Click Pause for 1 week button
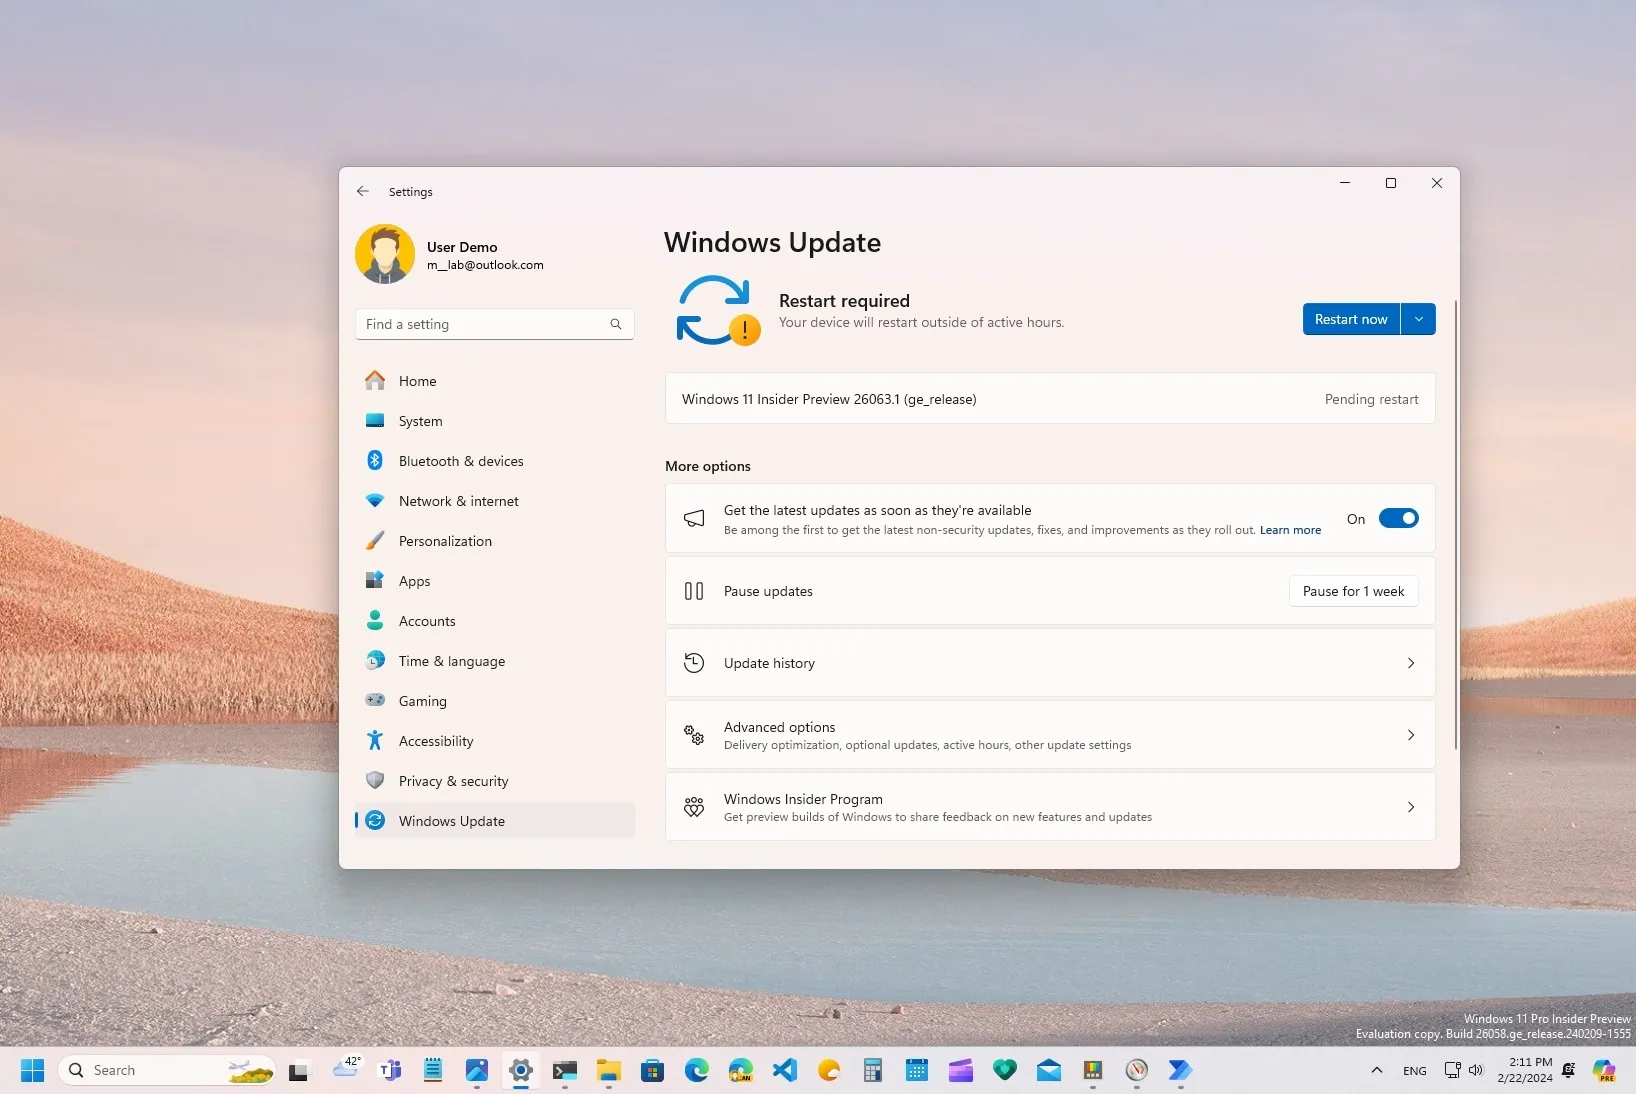The height and width of the screenshot is (1094, 1636). [x=1353, y=591]
